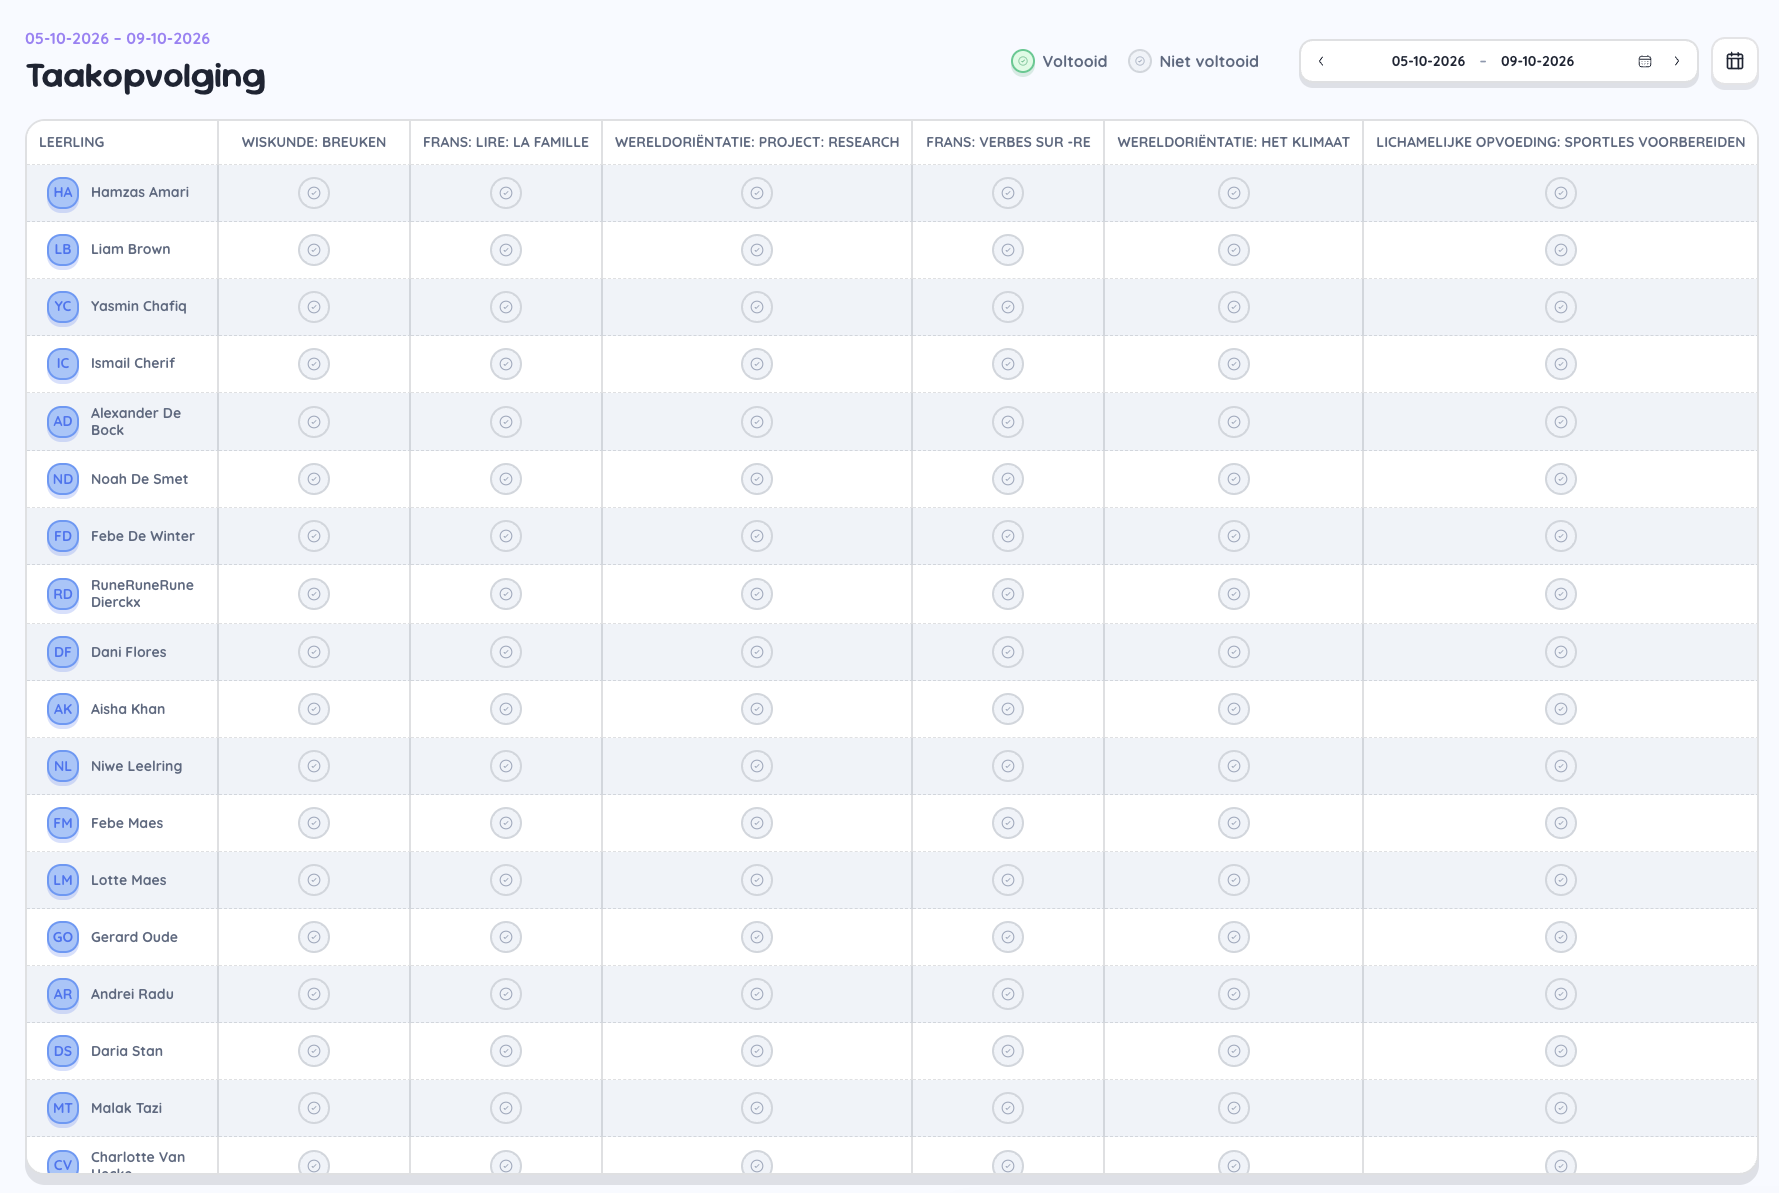Viewport: 1779px width, 1193px height.
Task: Click the Frans: Verbes sur -RE header
Action: [1008, 142]
